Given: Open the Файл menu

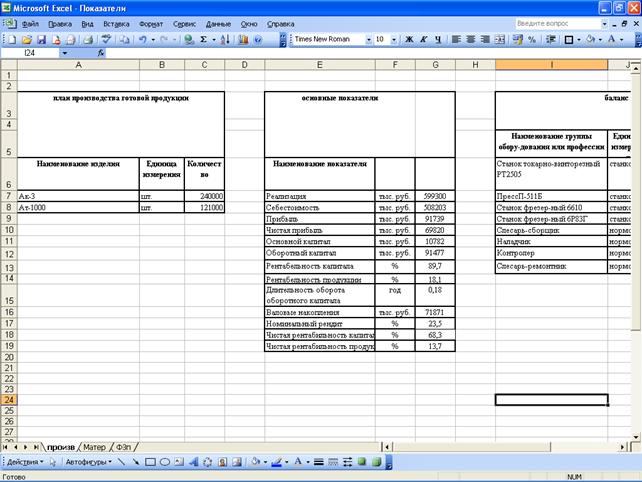Looking at the screenshot, I should tap(30, 24).
